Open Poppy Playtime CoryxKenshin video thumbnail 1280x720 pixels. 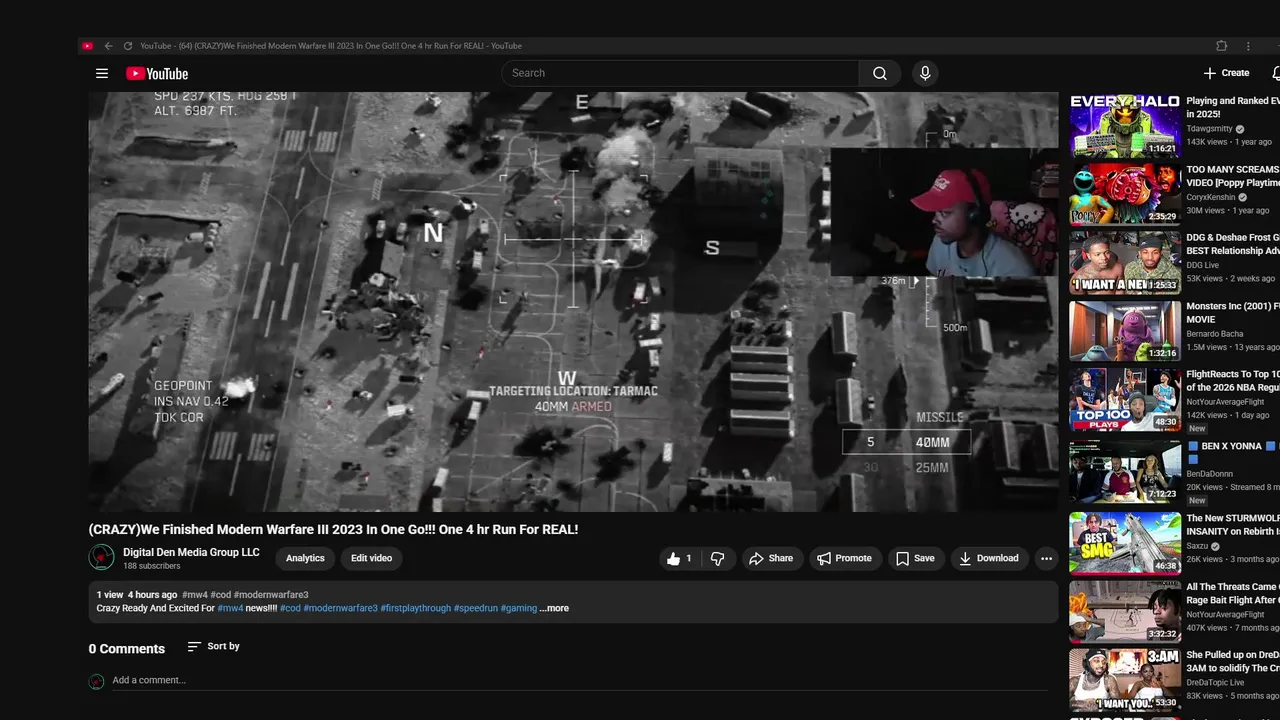[1125, 194]
